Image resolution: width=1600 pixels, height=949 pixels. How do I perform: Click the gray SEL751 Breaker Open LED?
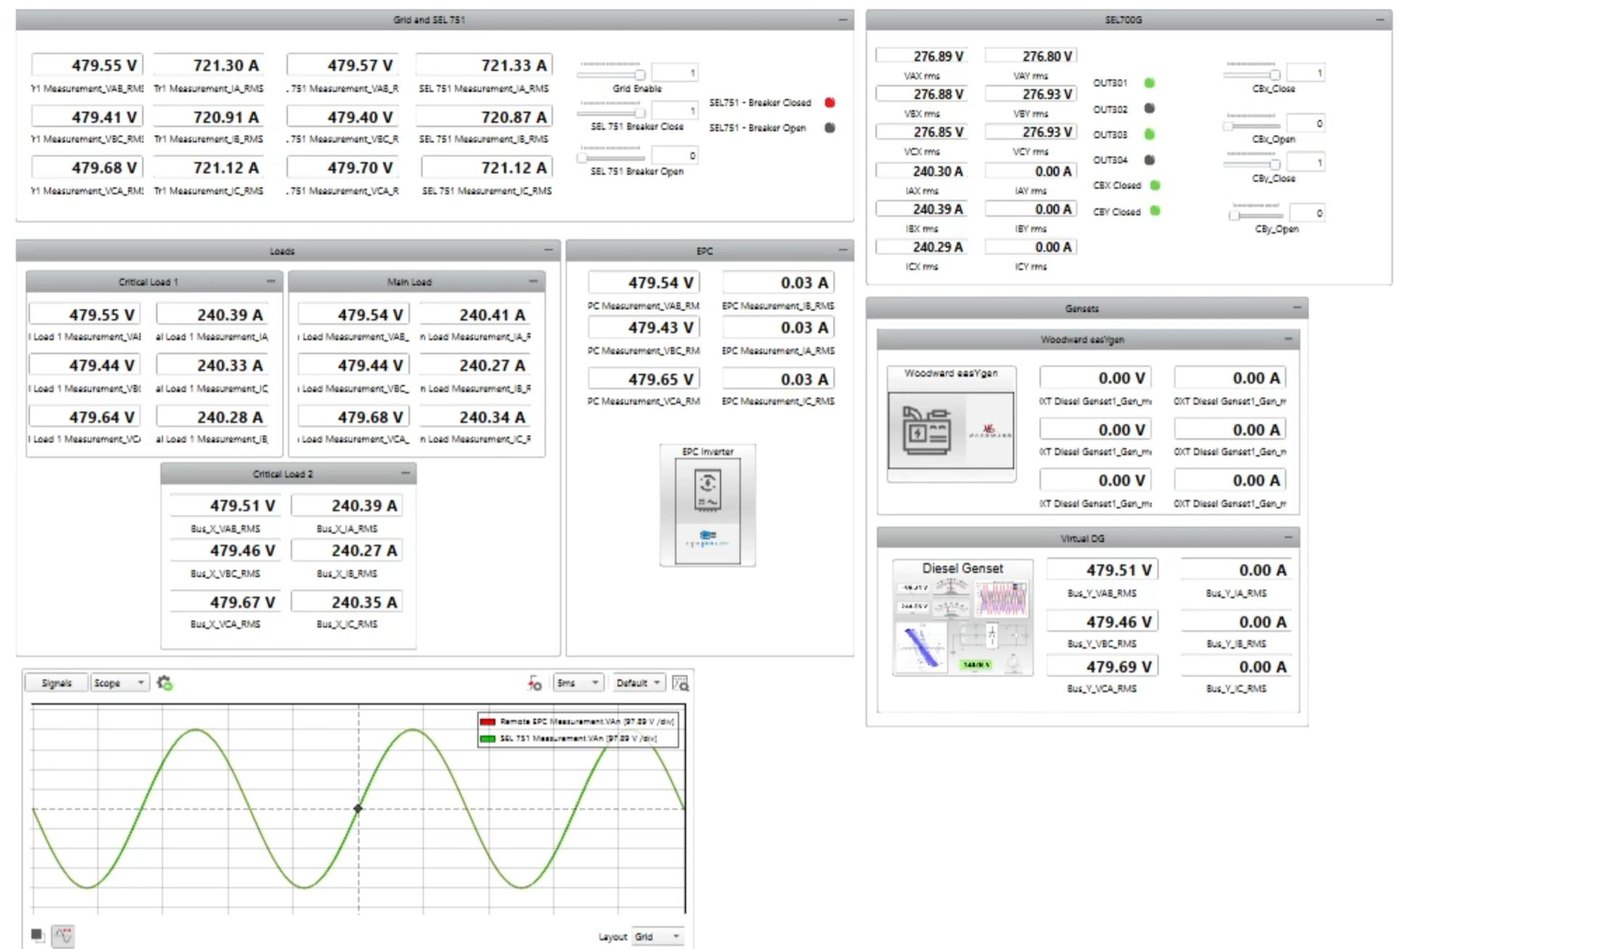[830, 128]
